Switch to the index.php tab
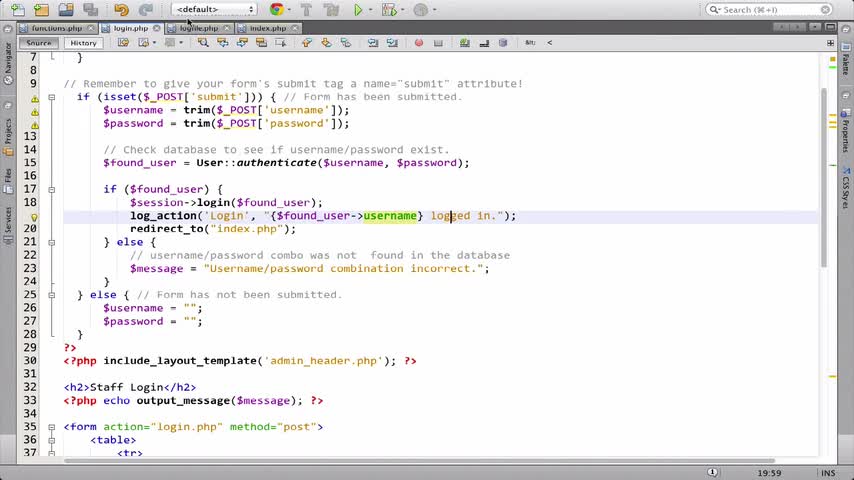Viewport: 854px width, 480px height. pos(268,28)
